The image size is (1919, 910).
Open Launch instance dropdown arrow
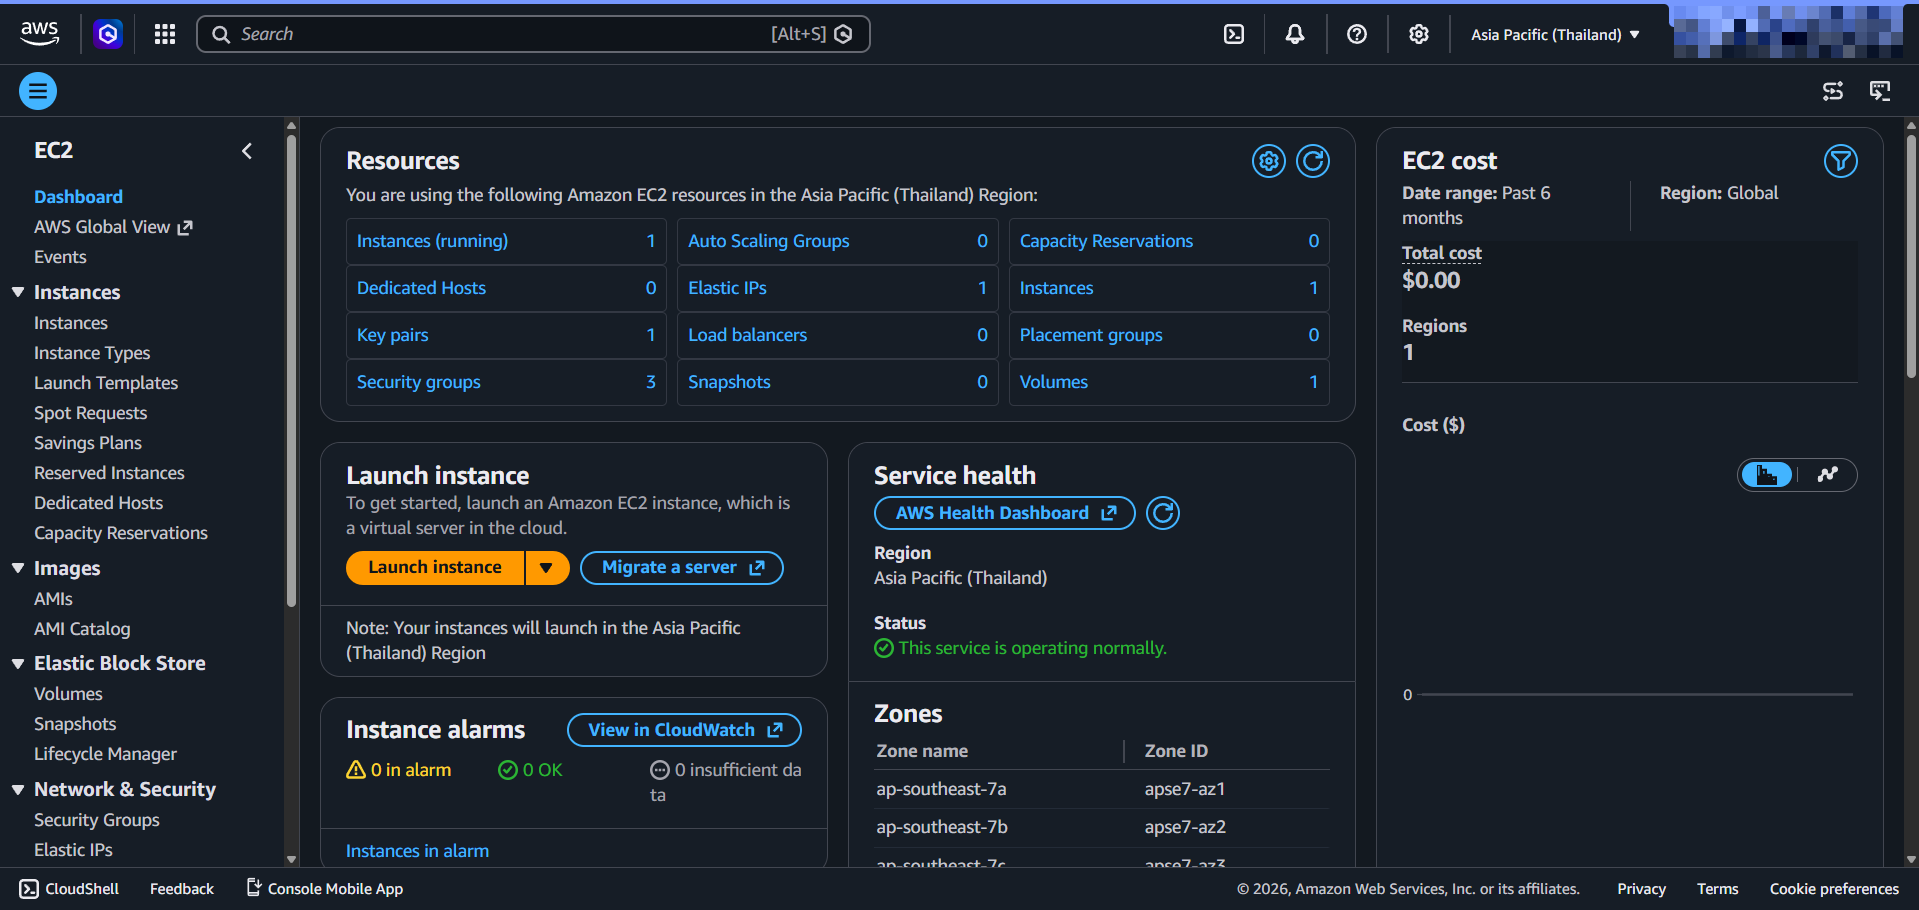(547, 568)
